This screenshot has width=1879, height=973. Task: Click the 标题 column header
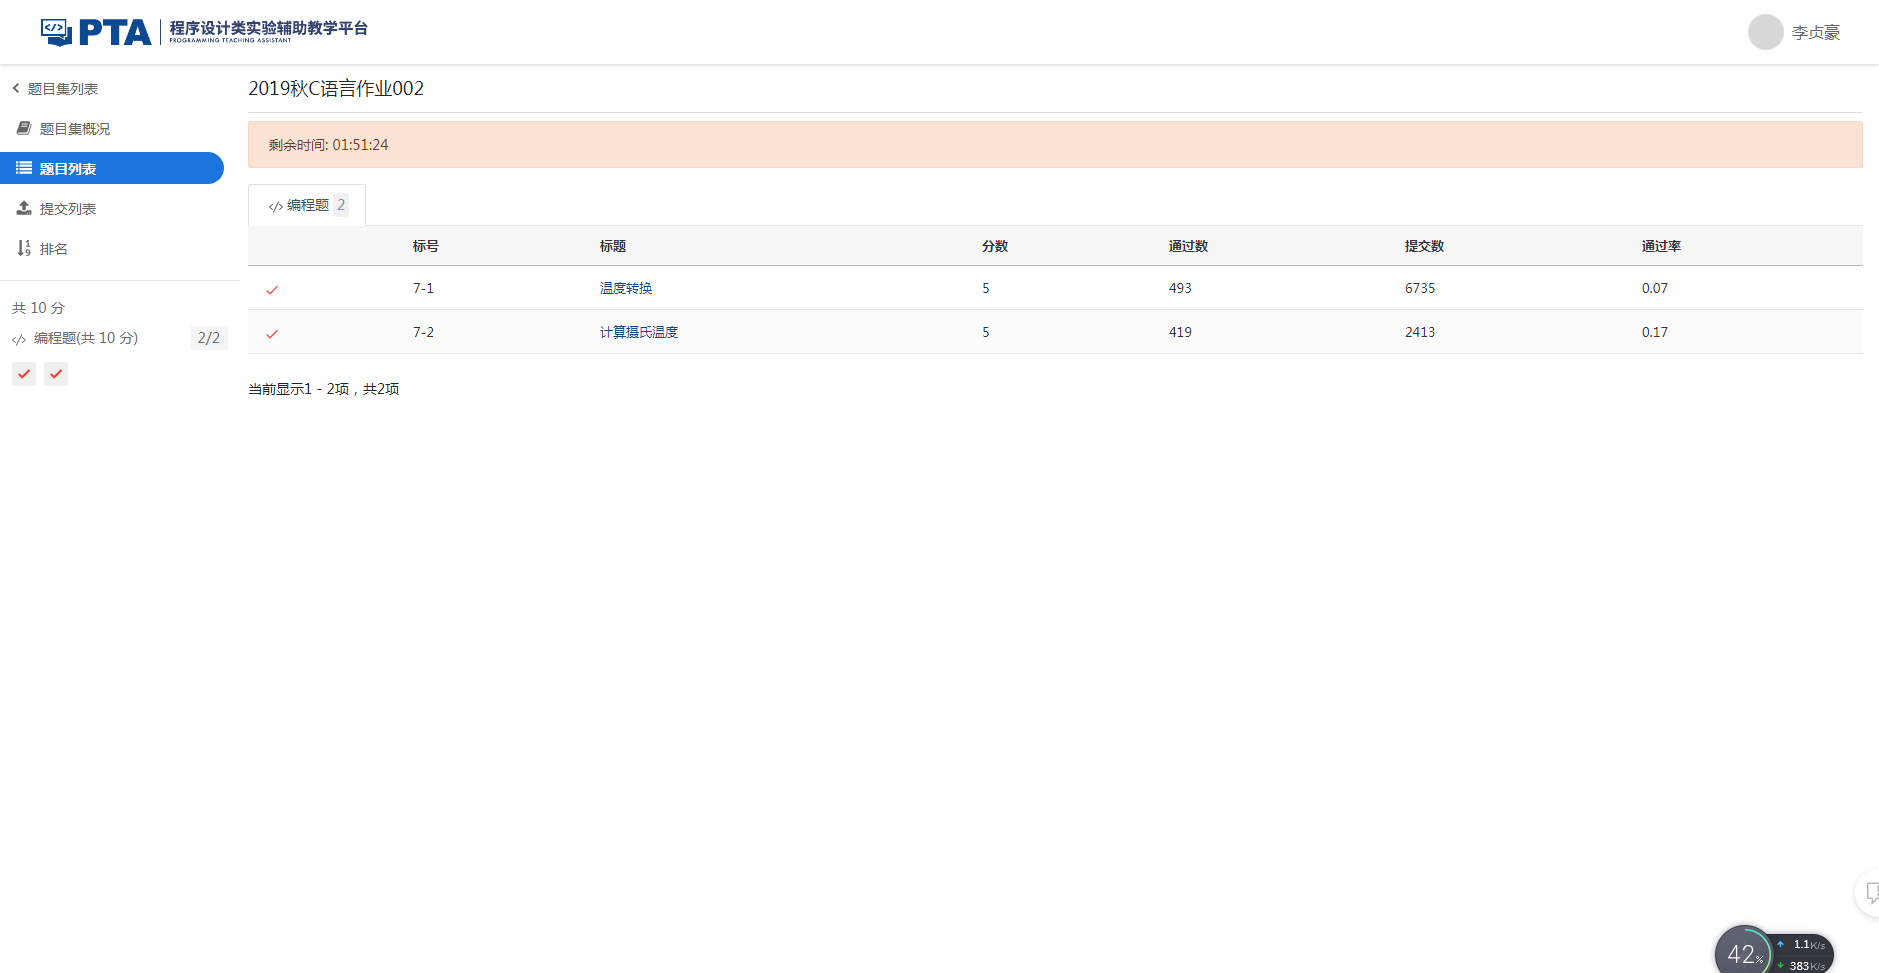click(x=613, y=246)
